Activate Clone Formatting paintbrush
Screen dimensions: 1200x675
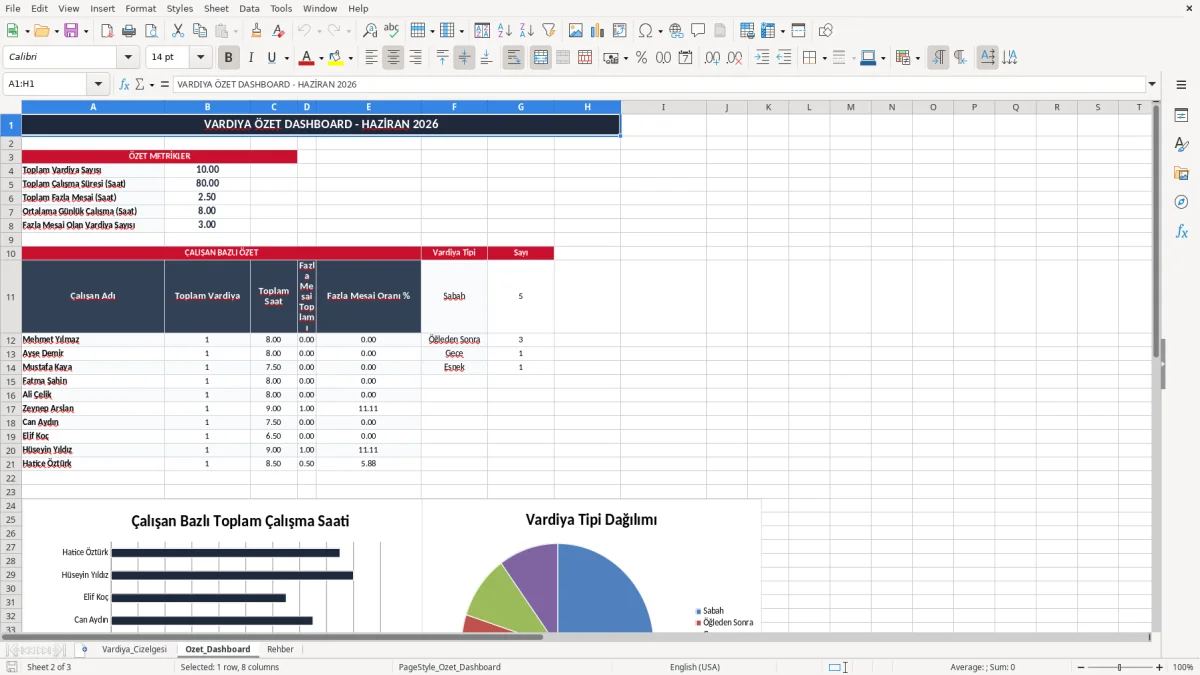click(257, 31)
